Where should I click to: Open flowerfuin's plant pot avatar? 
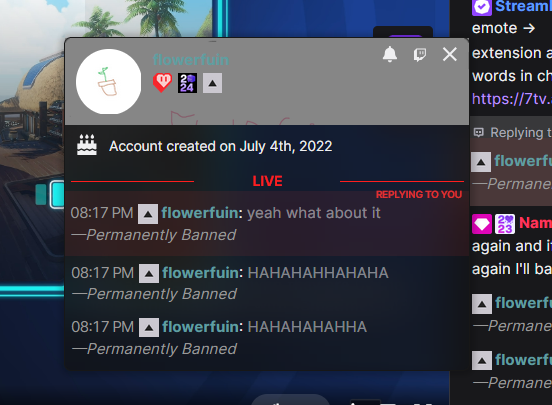108,82
